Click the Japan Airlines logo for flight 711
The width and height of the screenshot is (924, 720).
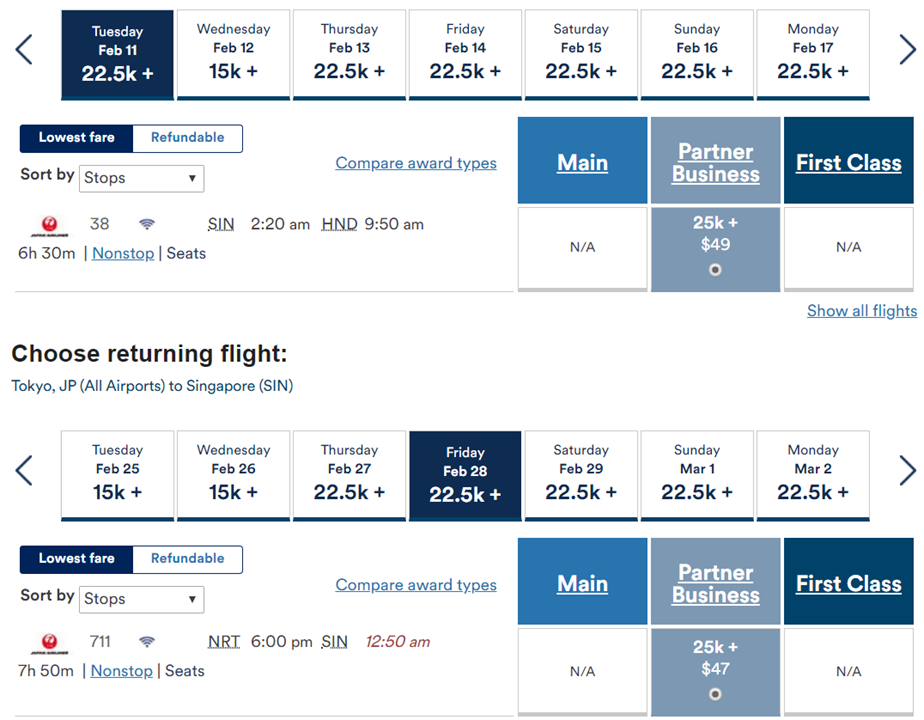(x=50, y=643)
